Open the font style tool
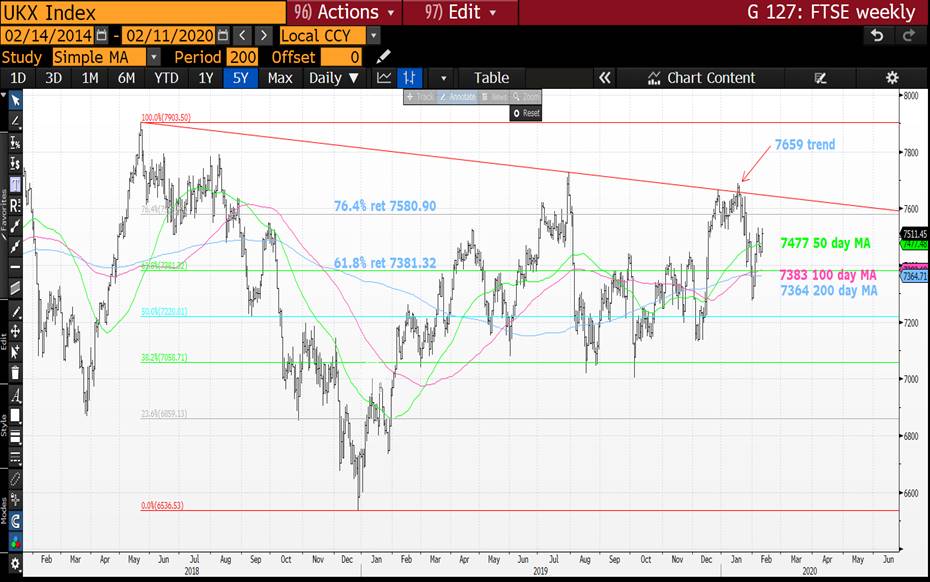Screen dimensions: 930x582 [x=15, y=395]
